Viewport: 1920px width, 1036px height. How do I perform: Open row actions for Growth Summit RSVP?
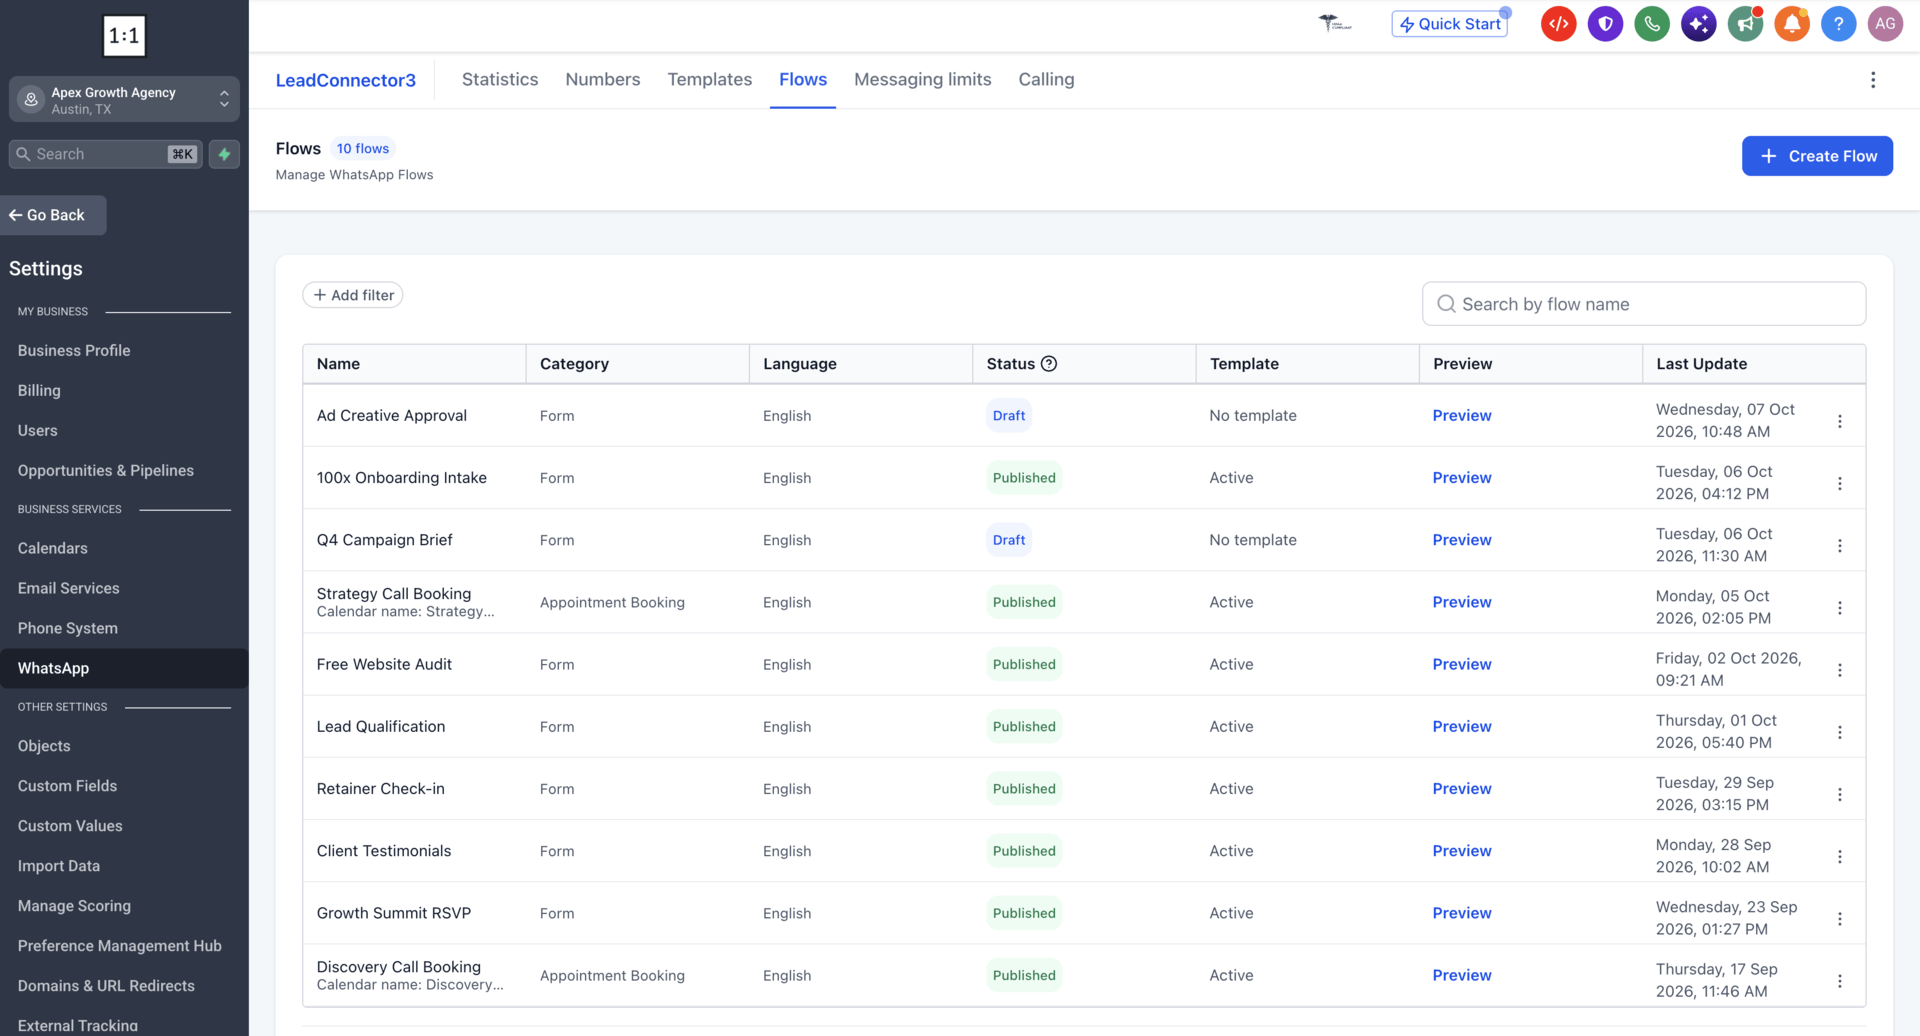[x=1840, y=919]
